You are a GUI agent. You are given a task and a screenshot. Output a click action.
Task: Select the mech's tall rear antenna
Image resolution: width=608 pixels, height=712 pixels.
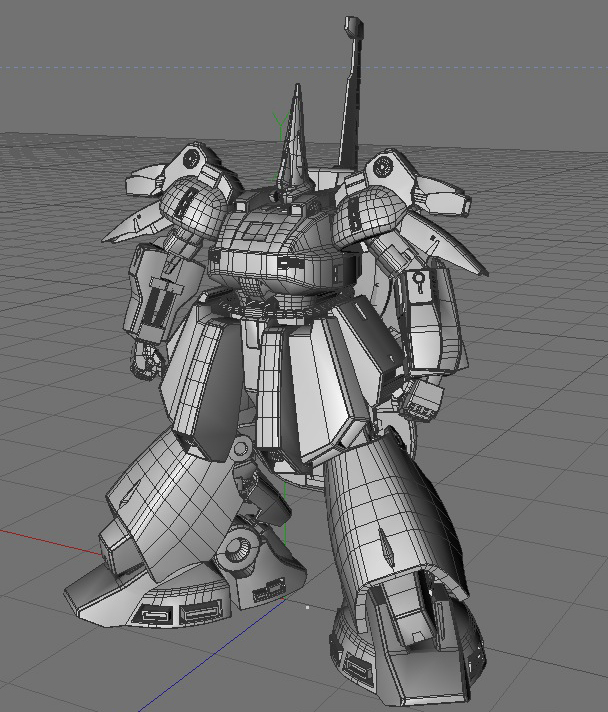coord(351,92)
